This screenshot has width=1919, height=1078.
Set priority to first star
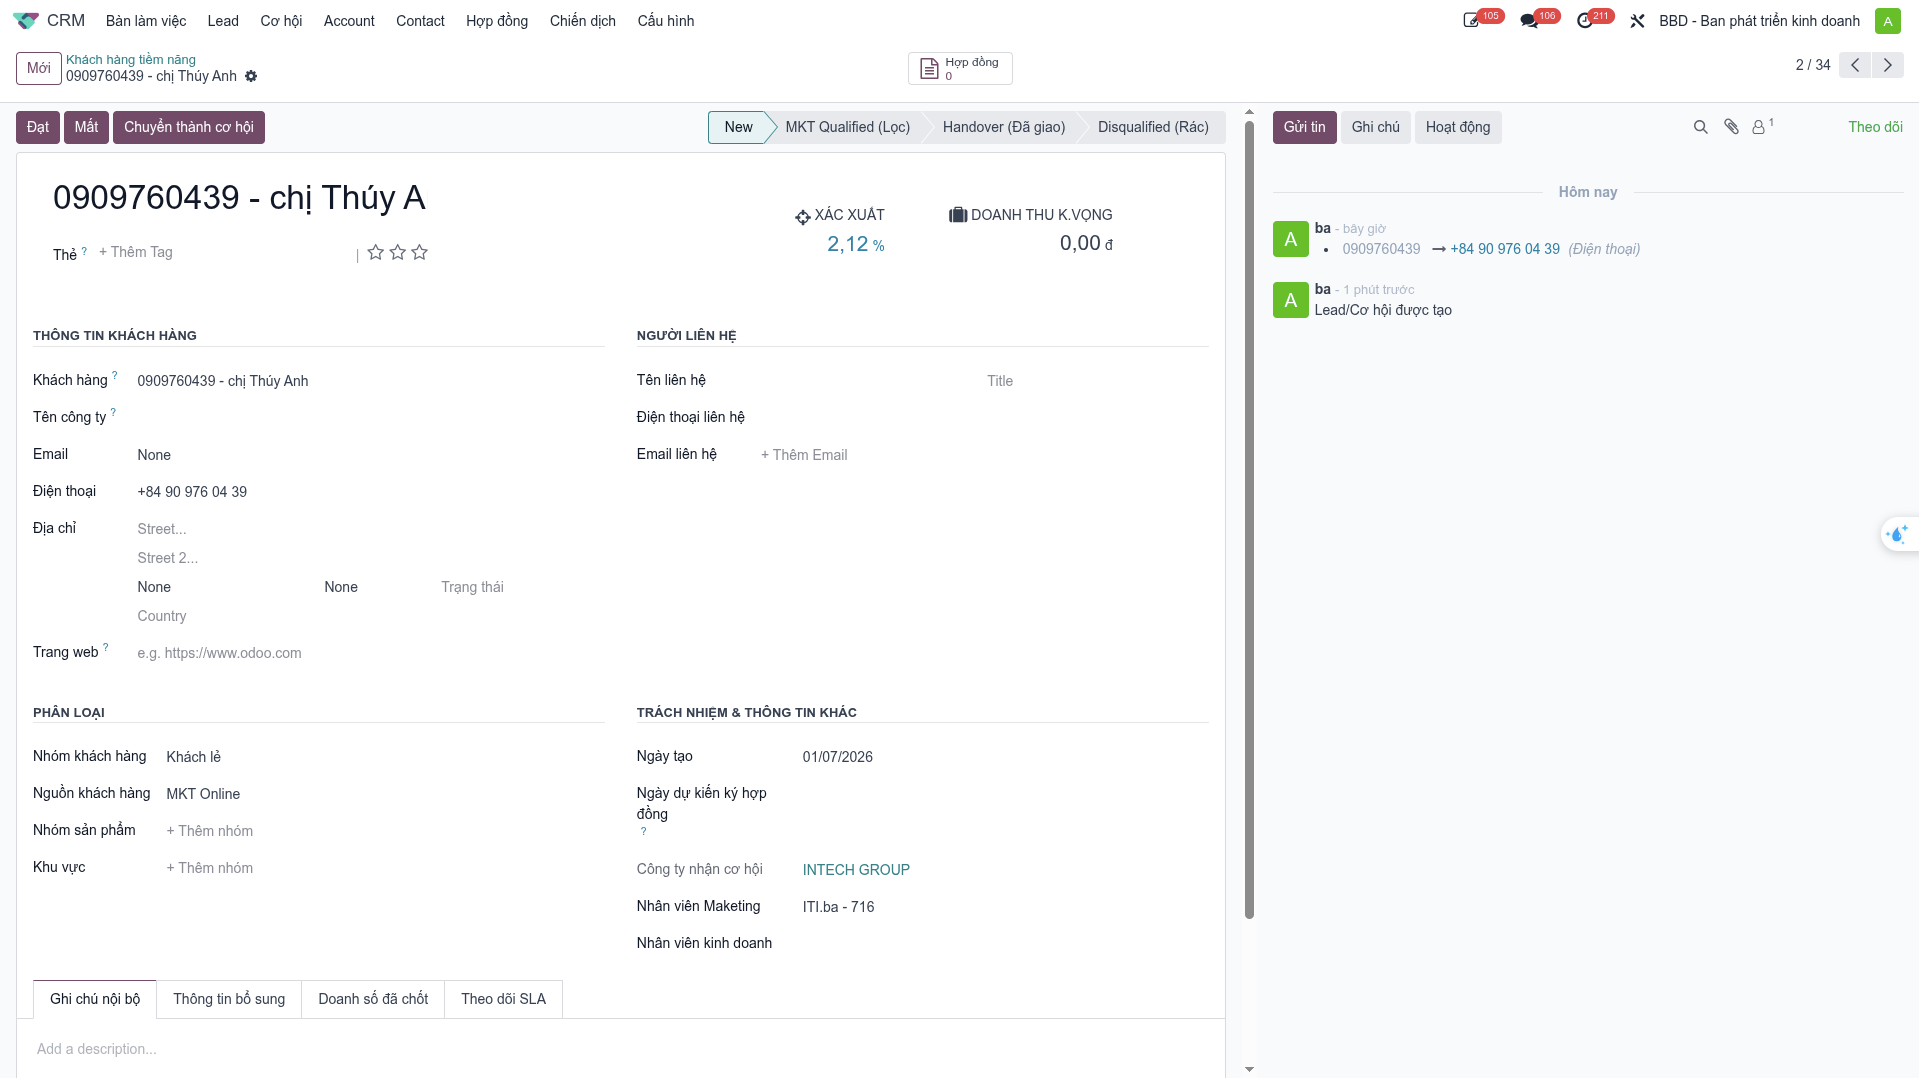[x=375, y=252]
